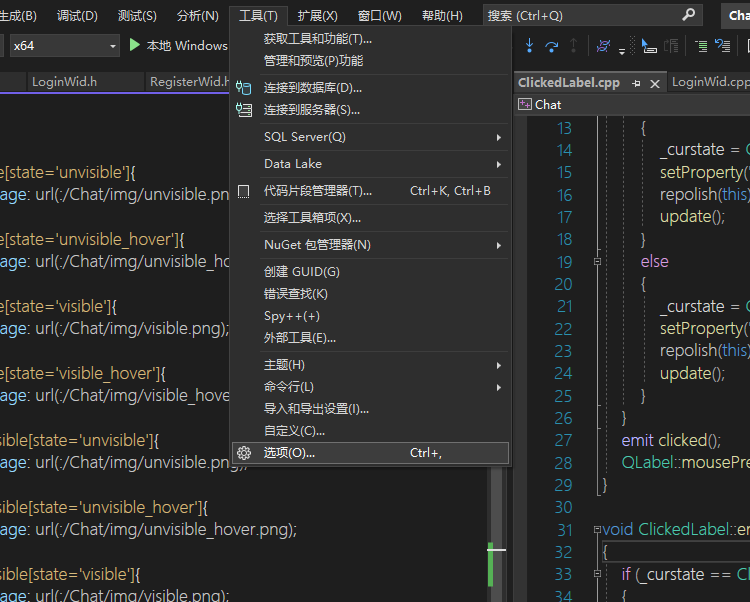
Task: Choose 连接到服务器(S)... from the menu
Action: (x=370, y=110)
